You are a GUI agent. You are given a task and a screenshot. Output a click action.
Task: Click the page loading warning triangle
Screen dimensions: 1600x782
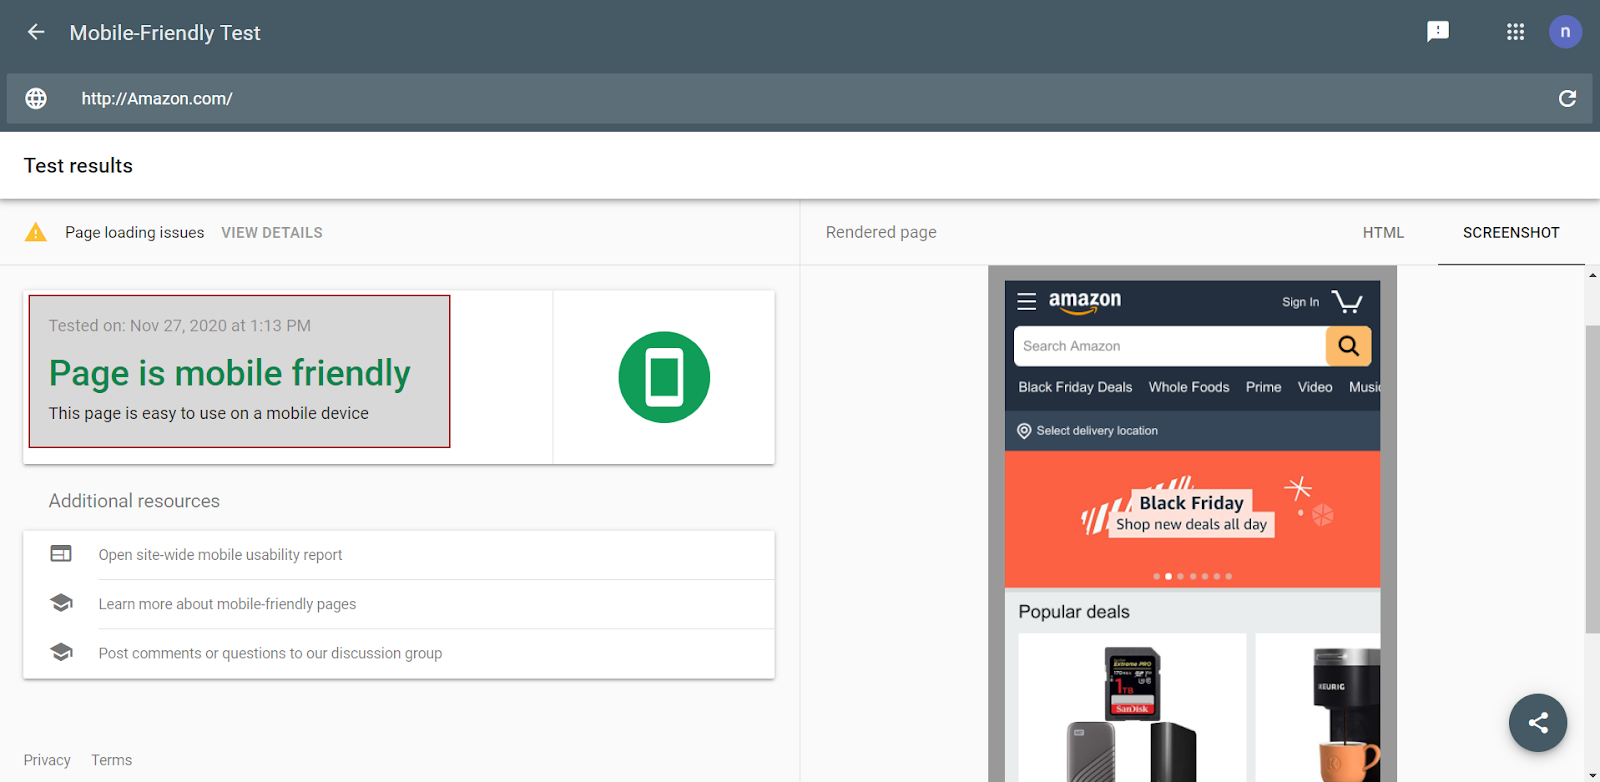pos(36,232)
